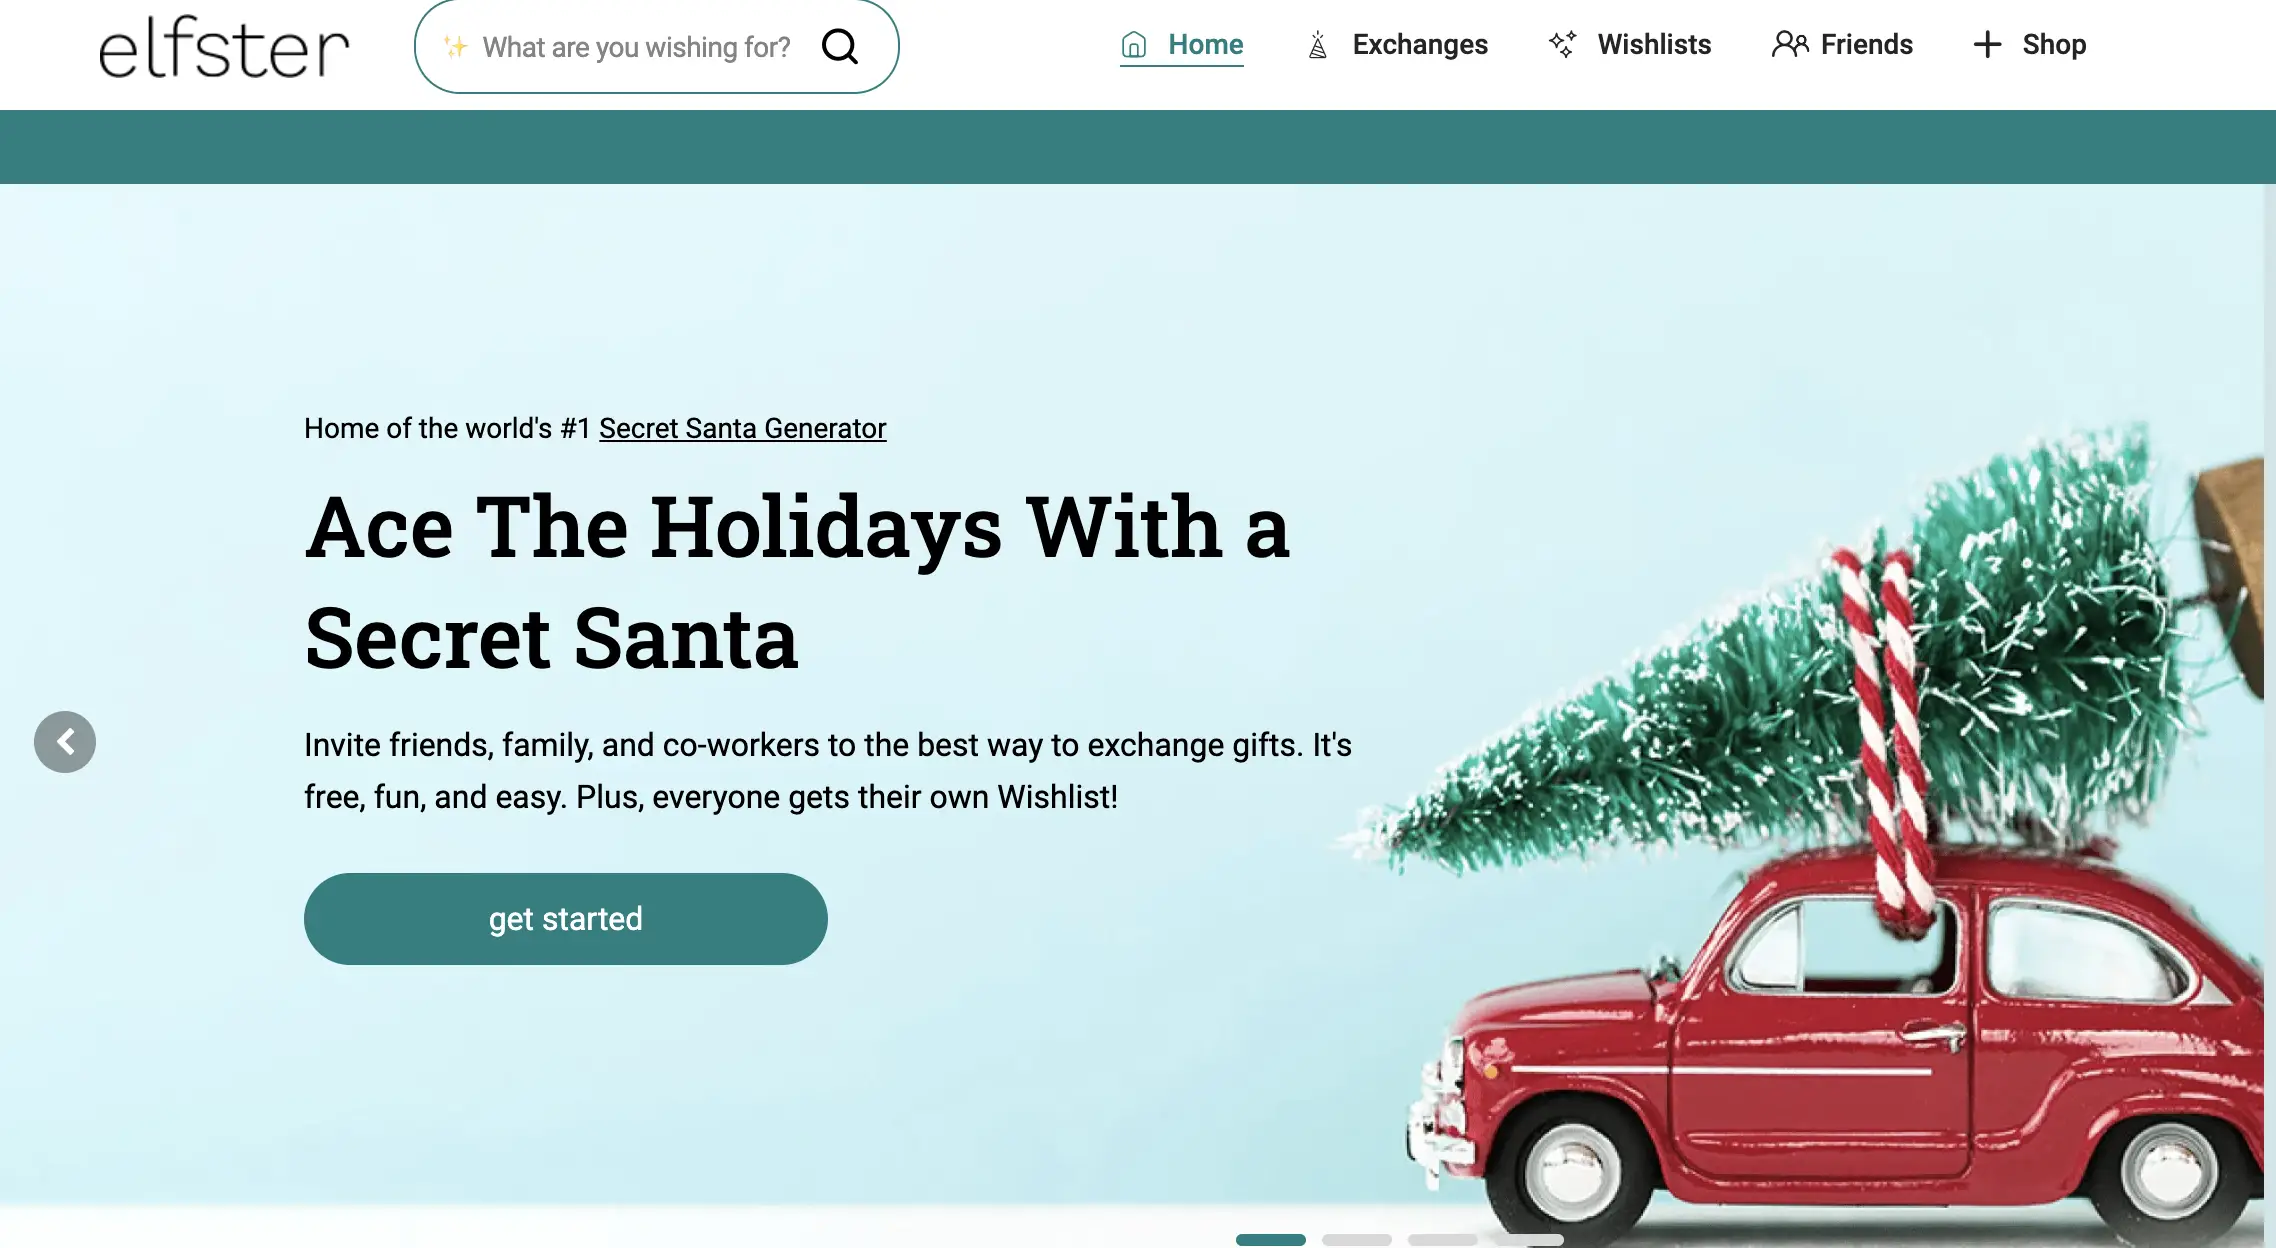Click the house icon beside Home
The height and width of the screenshot is (1248, 2276).
coord(1133,45)
